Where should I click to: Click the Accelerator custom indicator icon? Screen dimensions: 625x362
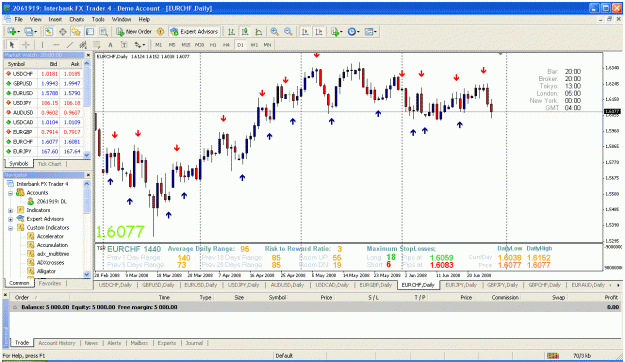click(31, 236)
